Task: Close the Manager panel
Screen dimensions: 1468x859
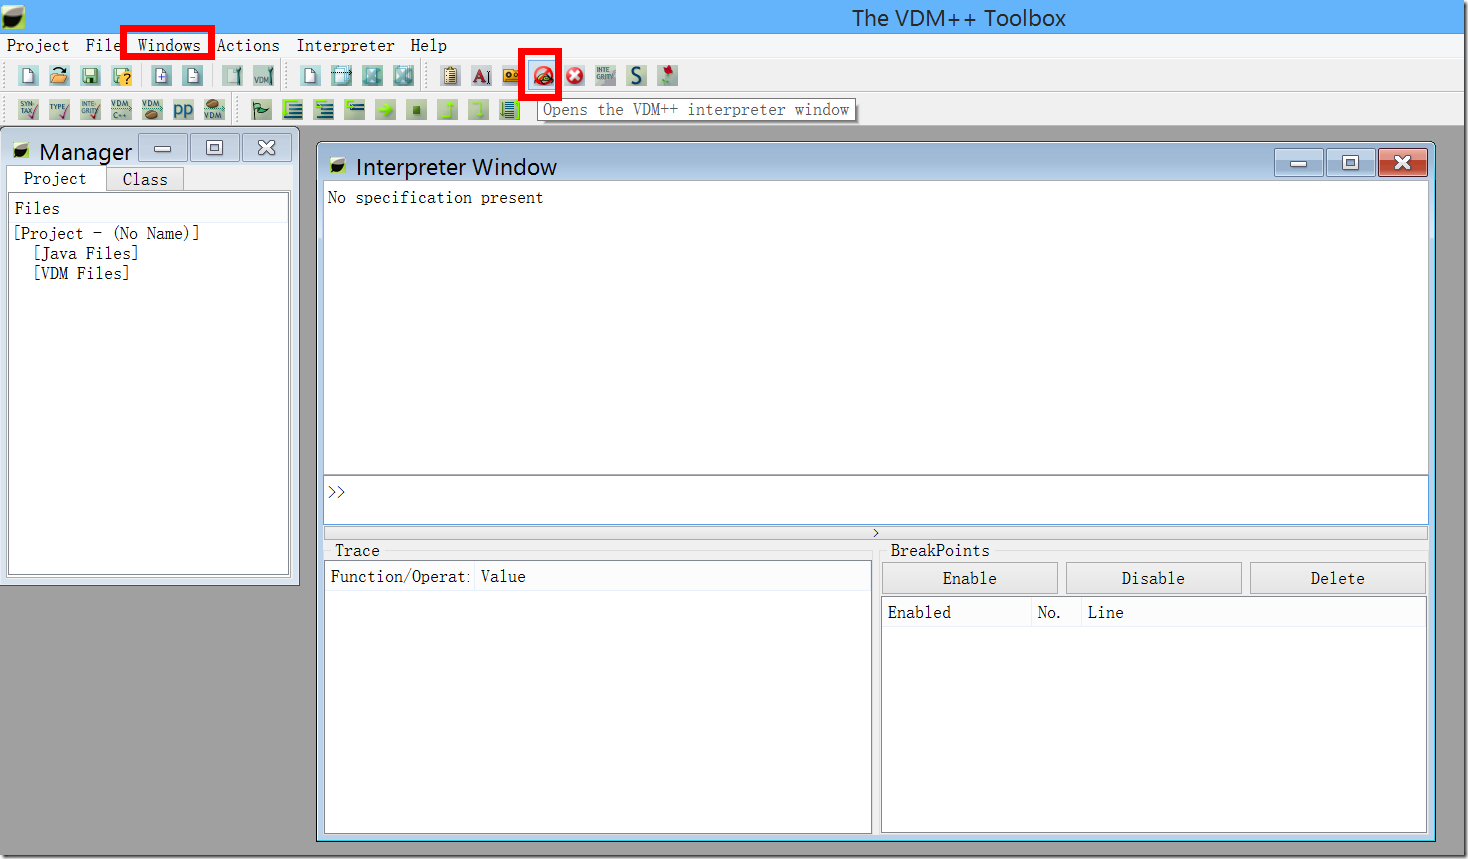Action: (266, 148)
